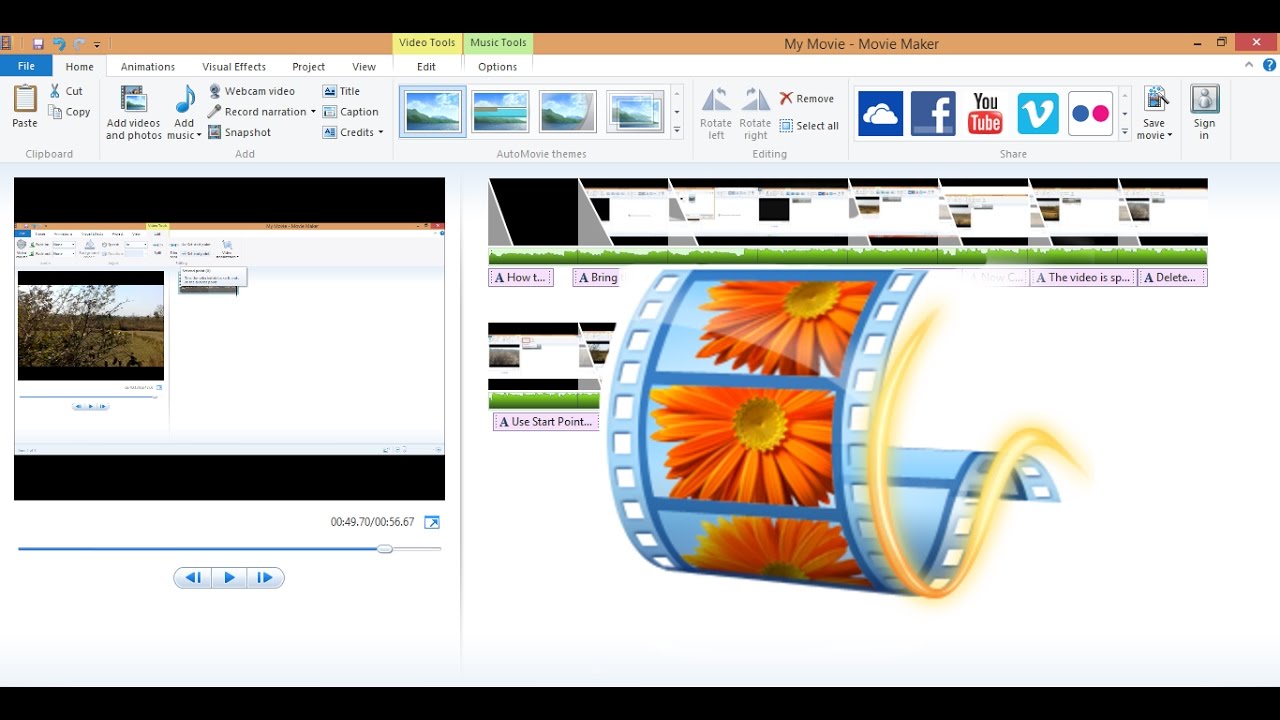Step to the next frame

pos(265,577)
